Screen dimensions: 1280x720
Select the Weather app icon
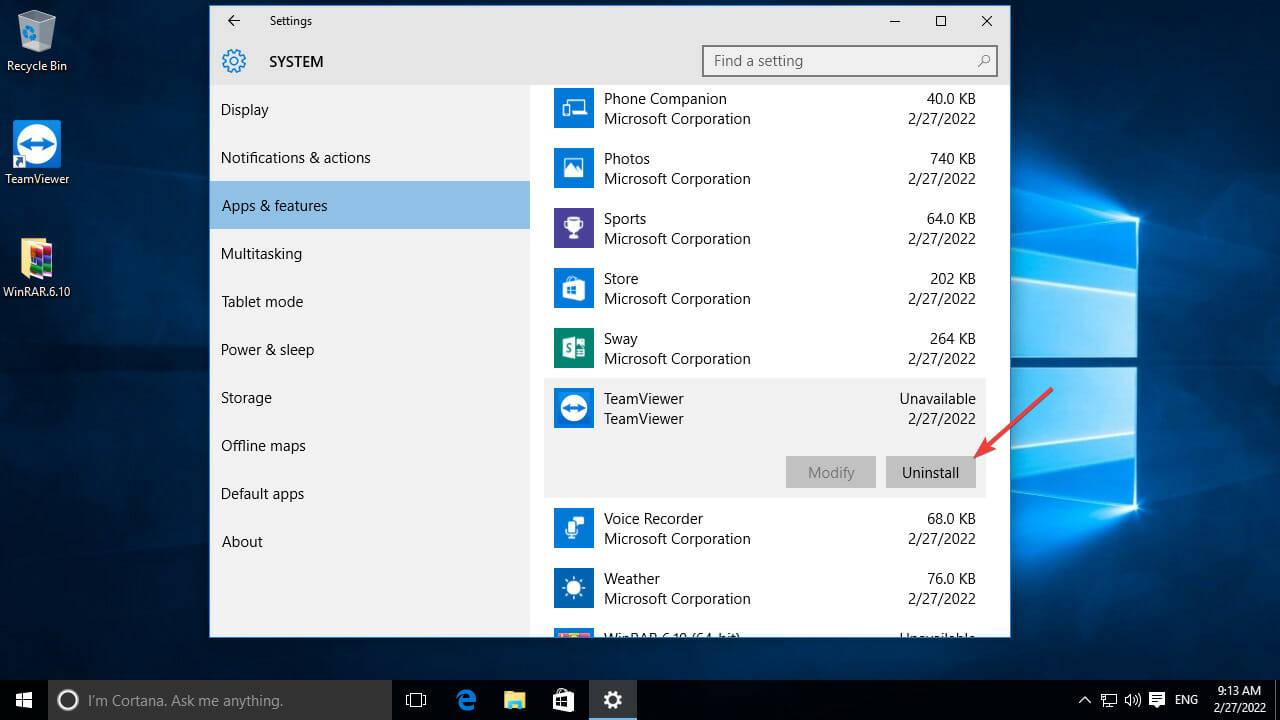click(573, 588)
